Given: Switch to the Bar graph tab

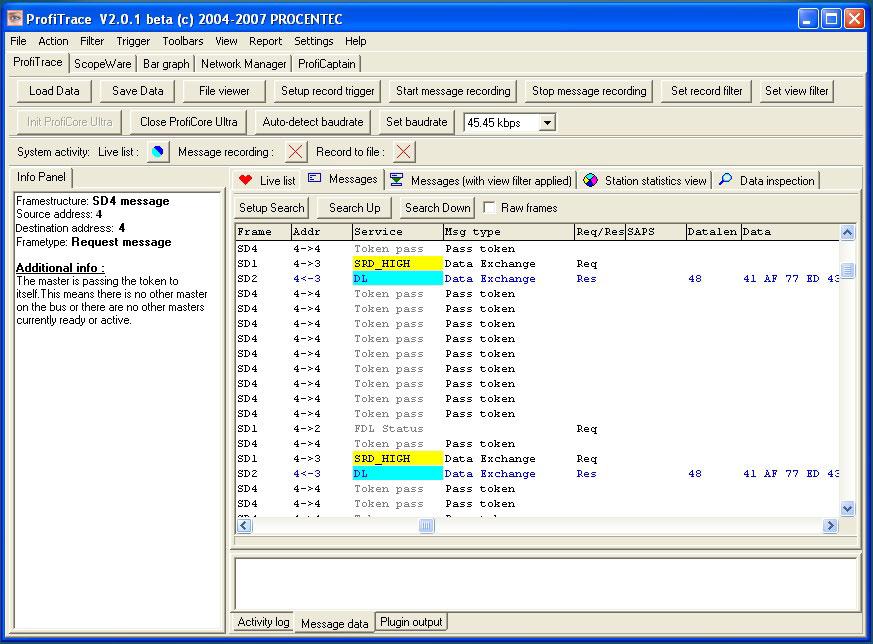Looking at the screenshot, I should (166, 64).
